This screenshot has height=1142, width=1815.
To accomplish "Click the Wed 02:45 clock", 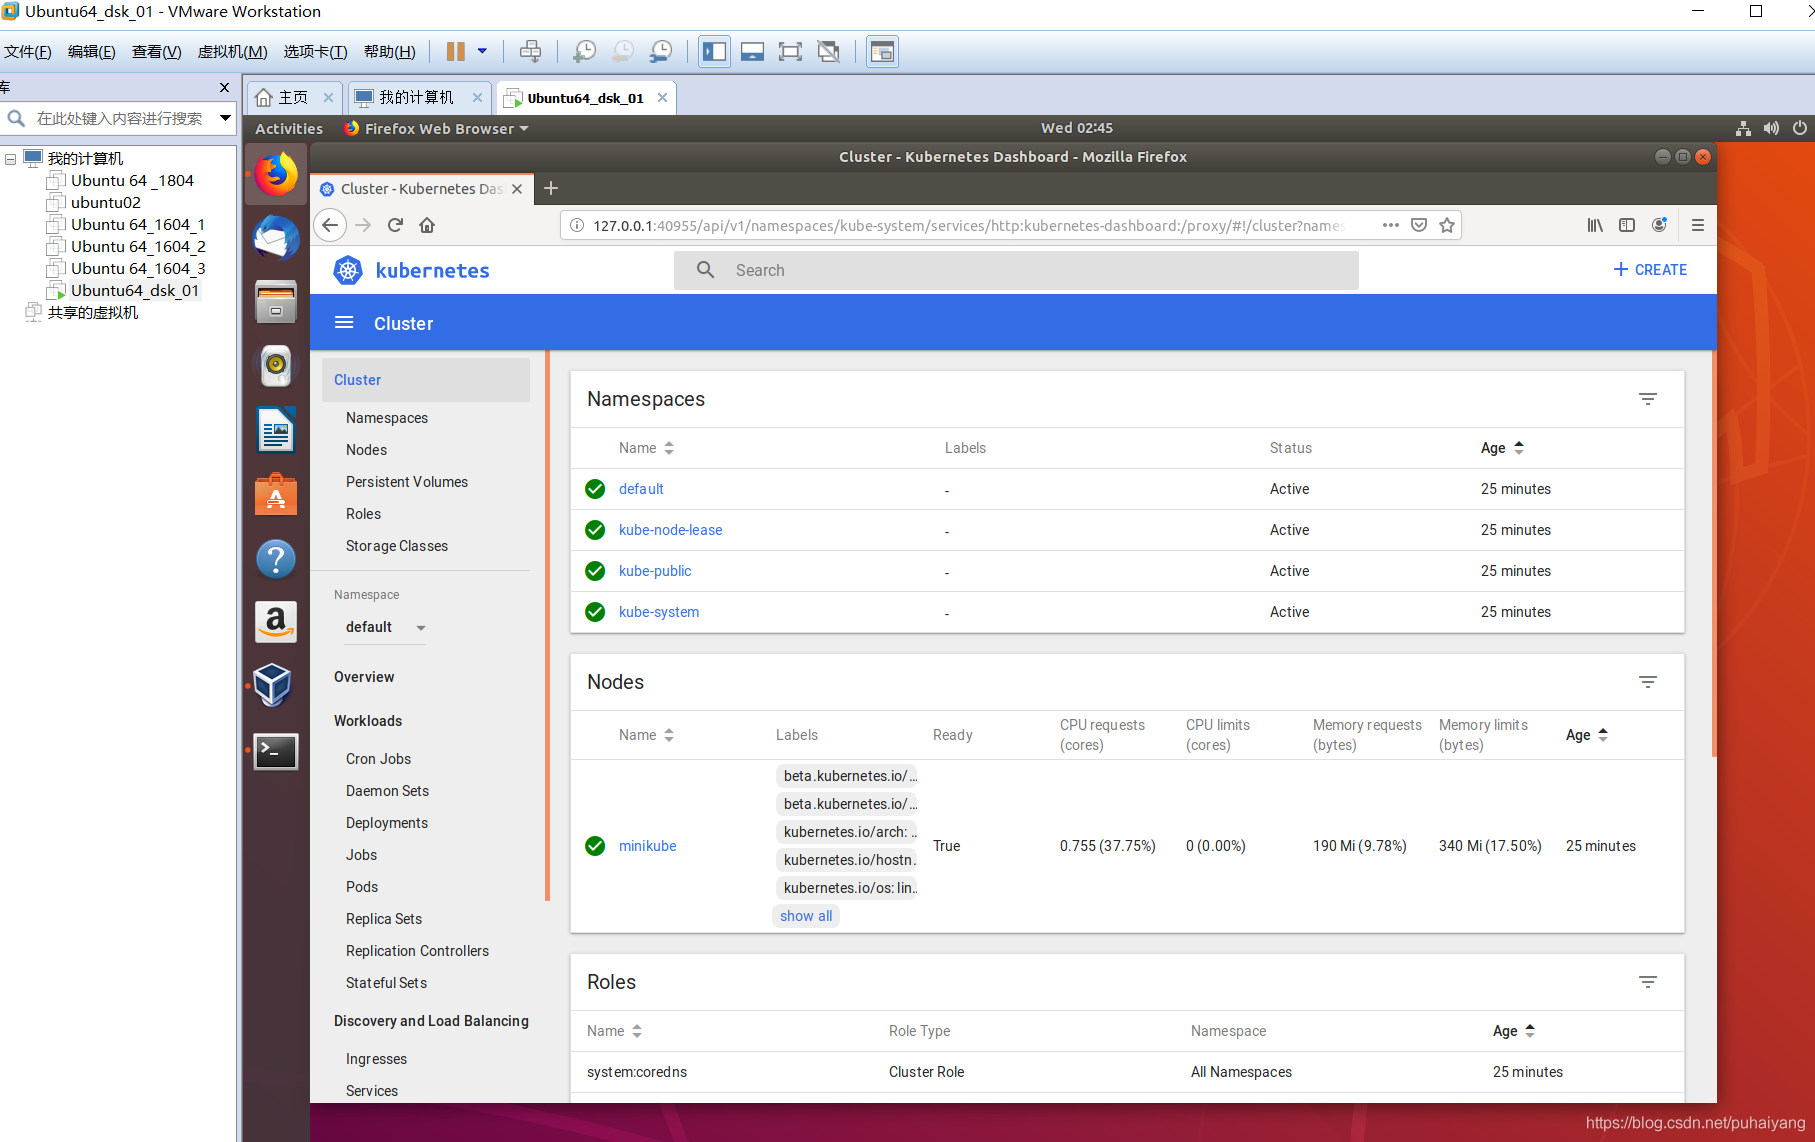I will (x=1076, y=128).
